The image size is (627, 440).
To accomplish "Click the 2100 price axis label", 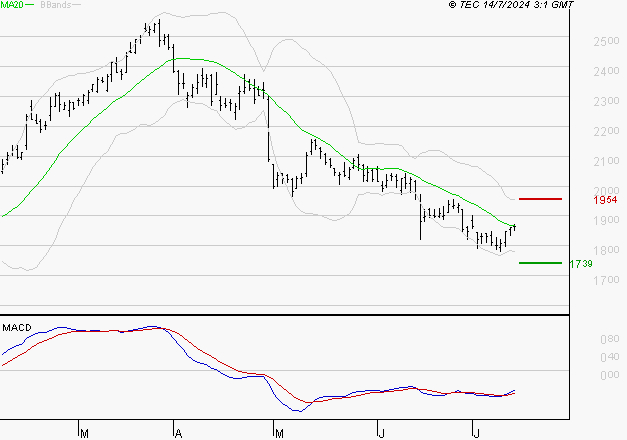I will point(606,161).
